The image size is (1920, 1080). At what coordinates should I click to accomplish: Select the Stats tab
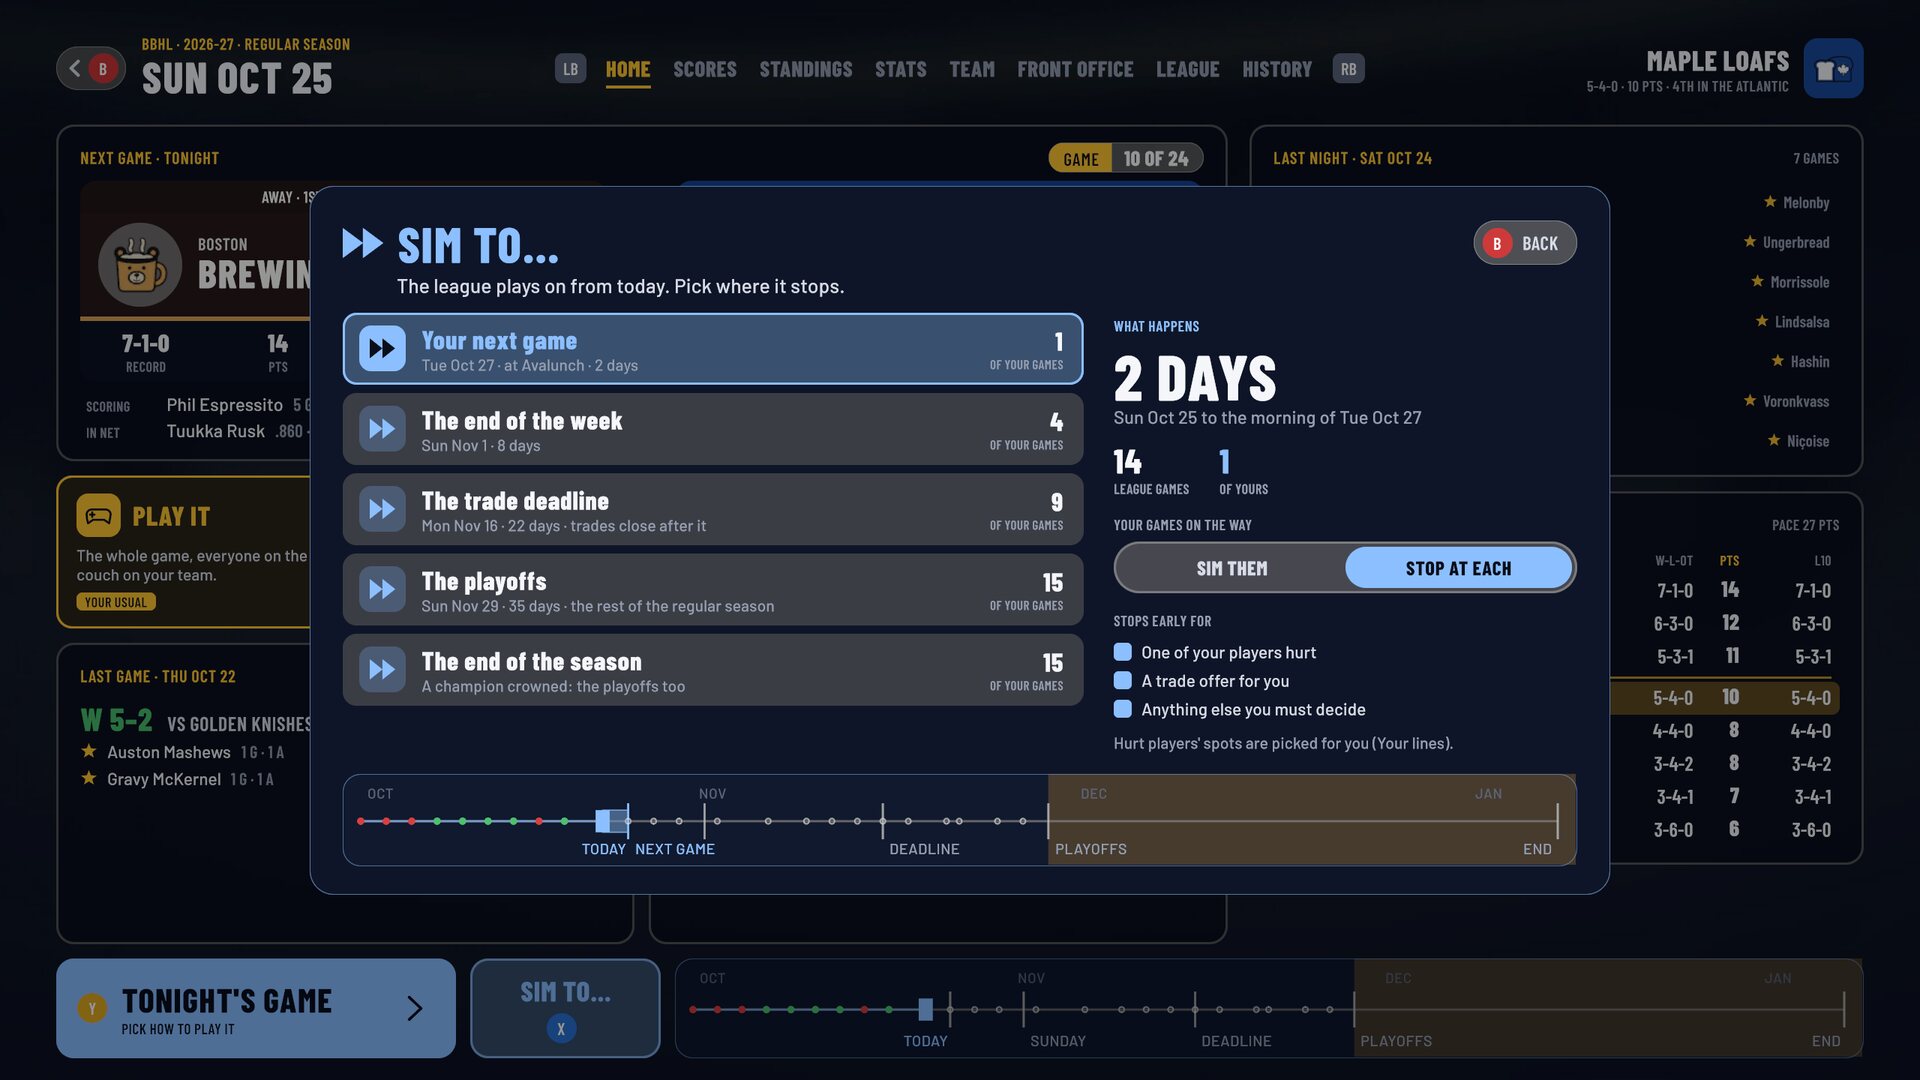point(901,69)
